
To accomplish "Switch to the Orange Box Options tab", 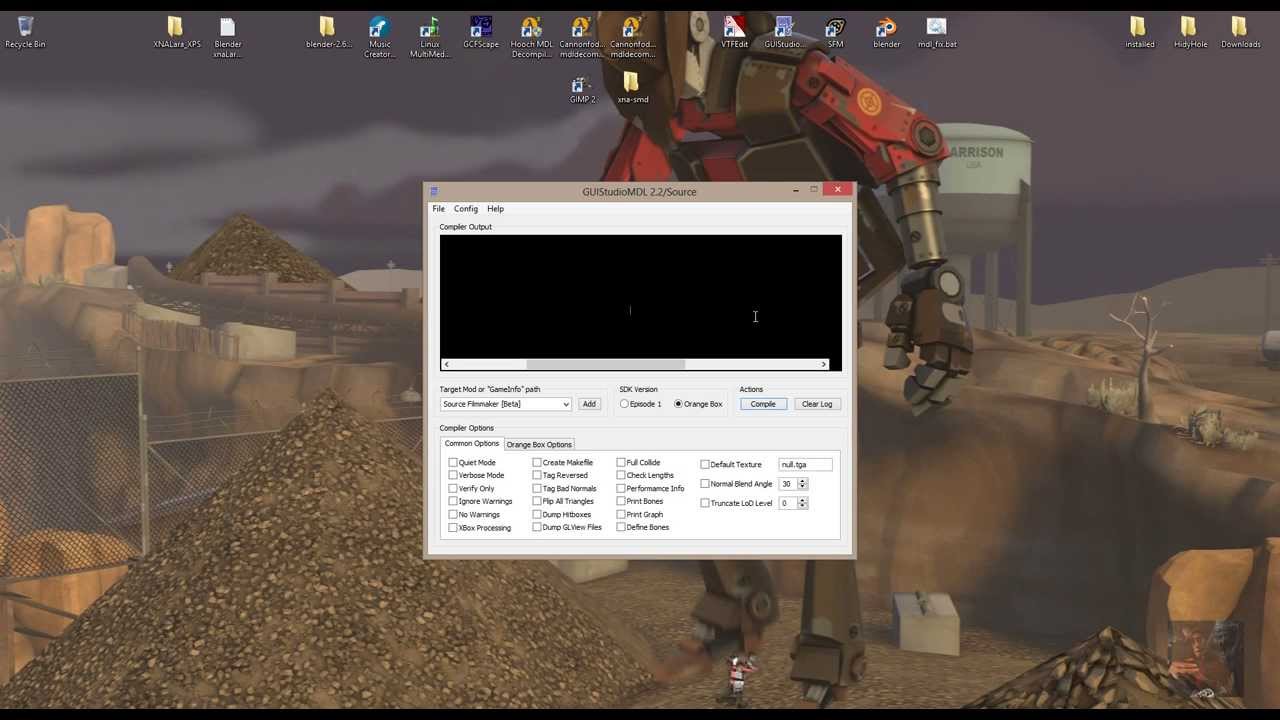I will [539, 445].
